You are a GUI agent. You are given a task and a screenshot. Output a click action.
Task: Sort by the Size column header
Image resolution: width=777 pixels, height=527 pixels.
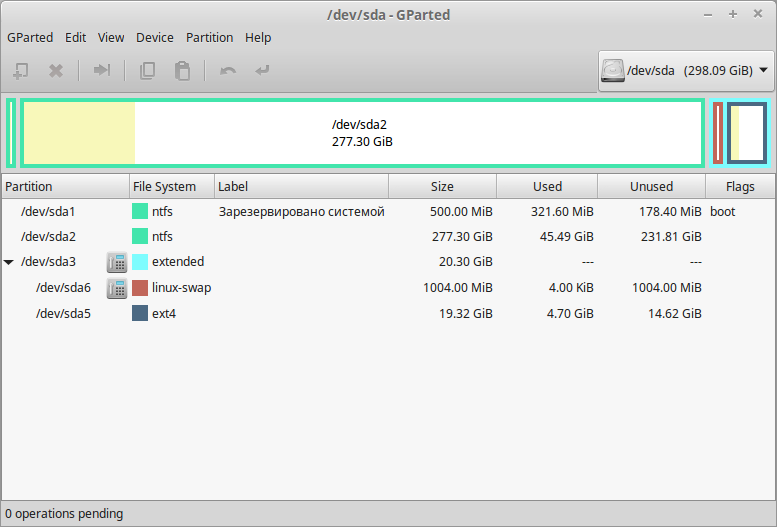pyautogui.click(x=442, y=186)
